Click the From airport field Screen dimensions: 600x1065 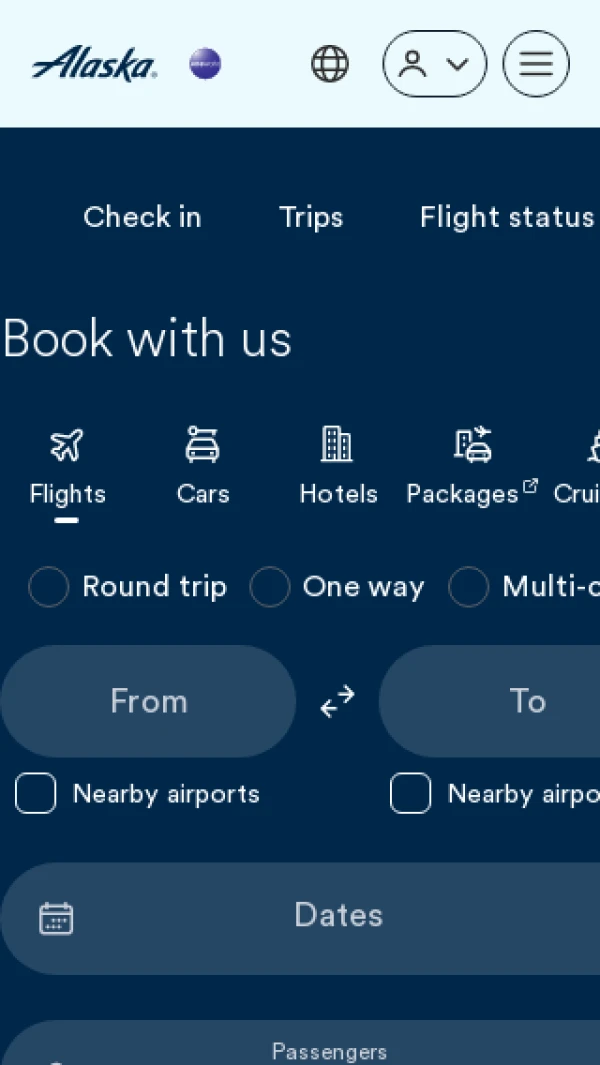point(148,701)
